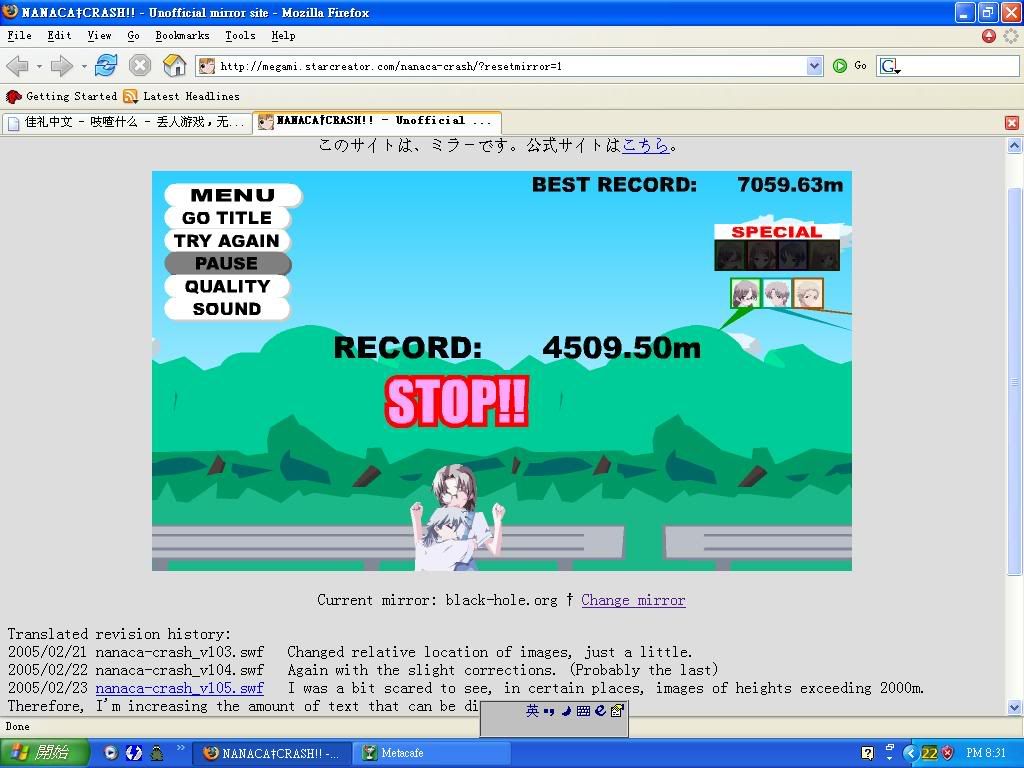Viewport: 1024px width, 768px height.
Task: Switch to Metacafe taskbar window
Action: click(434, 753)
